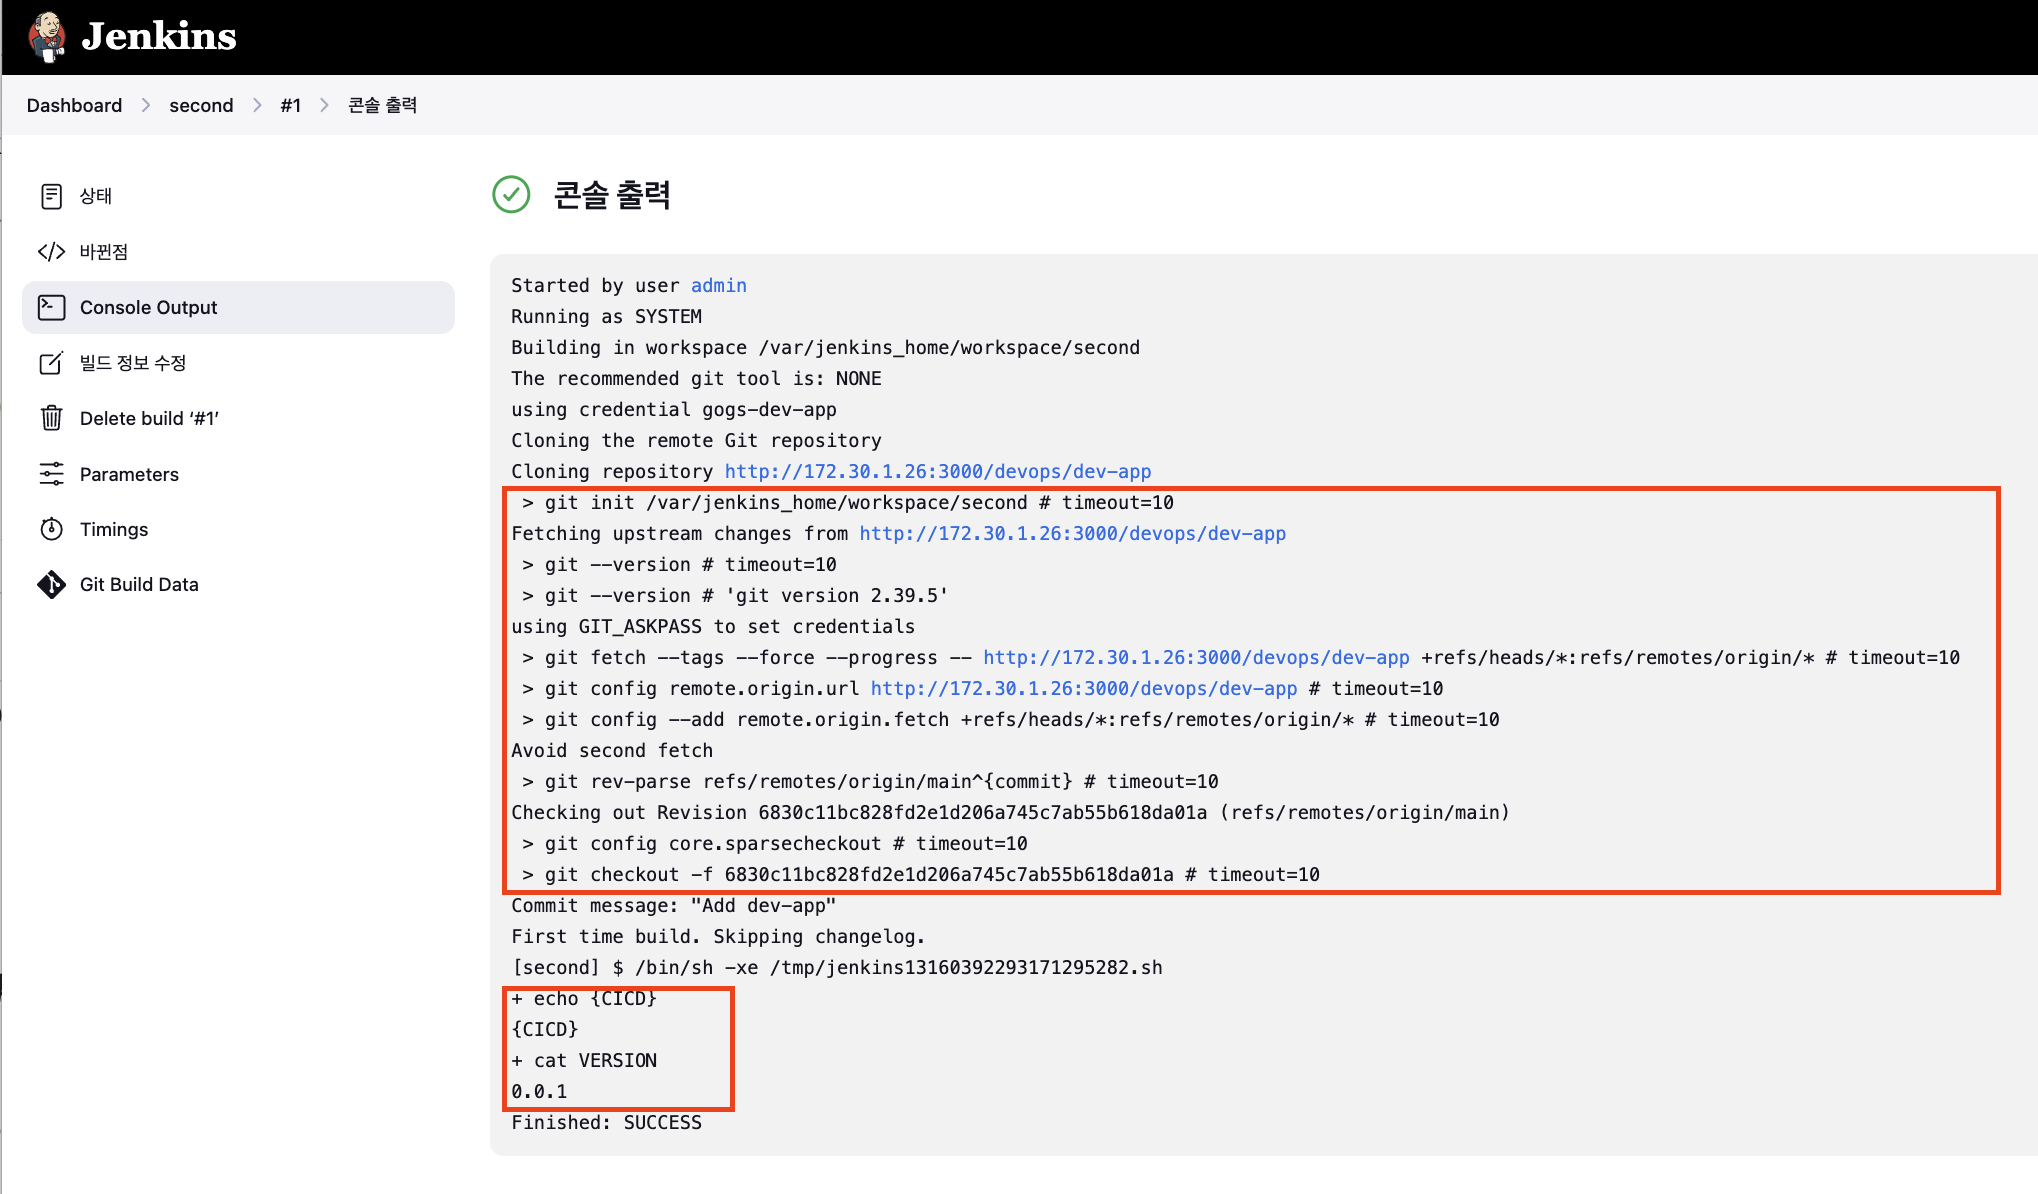Click the green build success checkmark icon
This screenshot has width=2038, height=1194.
pyautogui.click(x=511, y=195)
